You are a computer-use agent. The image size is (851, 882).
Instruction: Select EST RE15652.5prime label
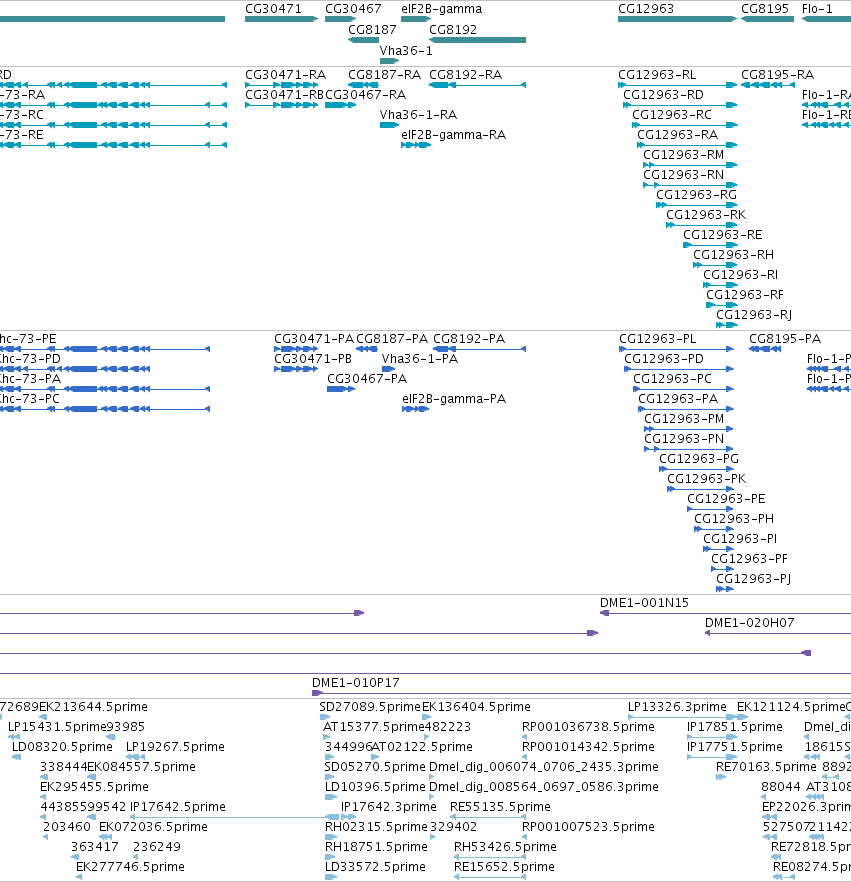504,867
